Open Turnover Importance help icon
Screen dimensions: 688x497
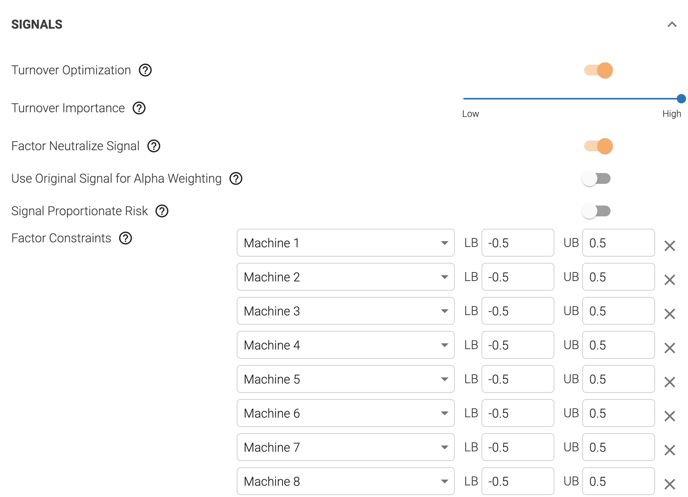click(139, 108)
